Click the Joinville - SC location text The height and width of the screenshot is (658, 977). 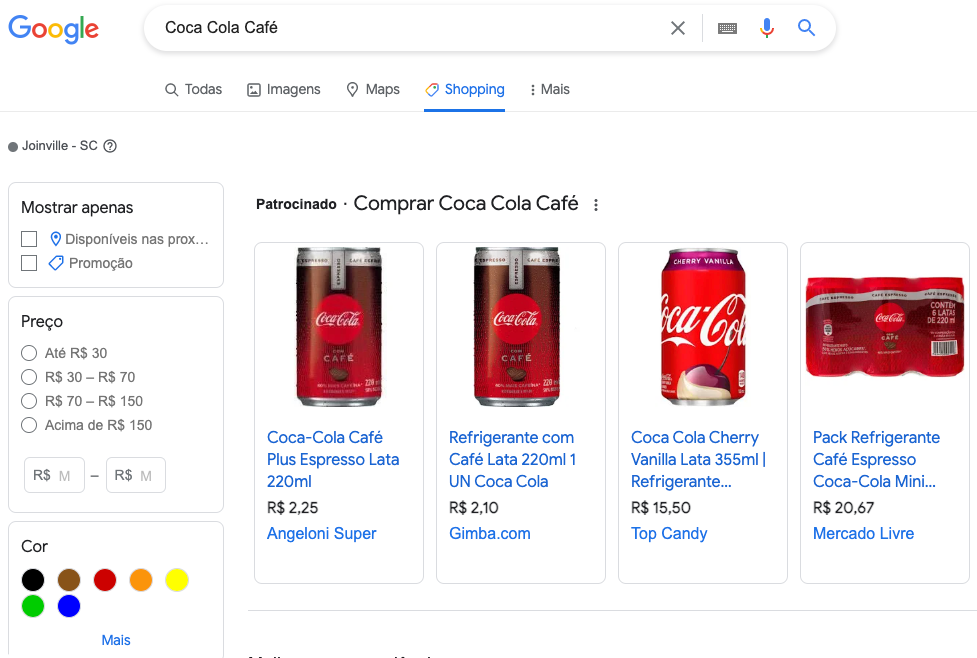pos(60,146)
